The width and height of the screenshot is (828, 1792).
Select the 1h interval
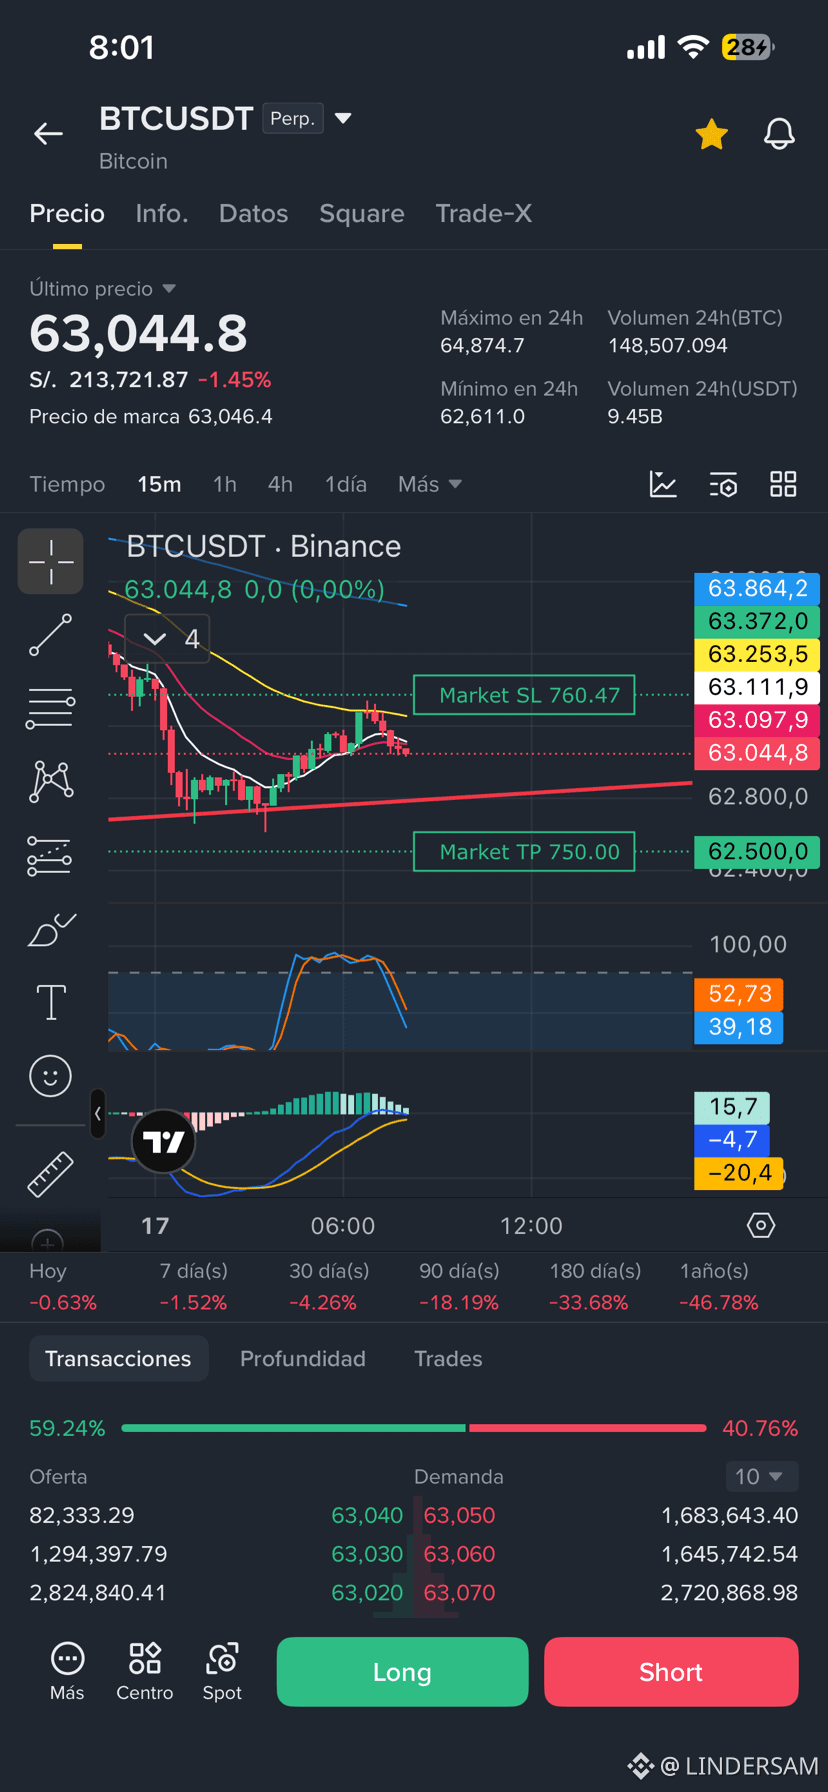click(x=224, y=484)
